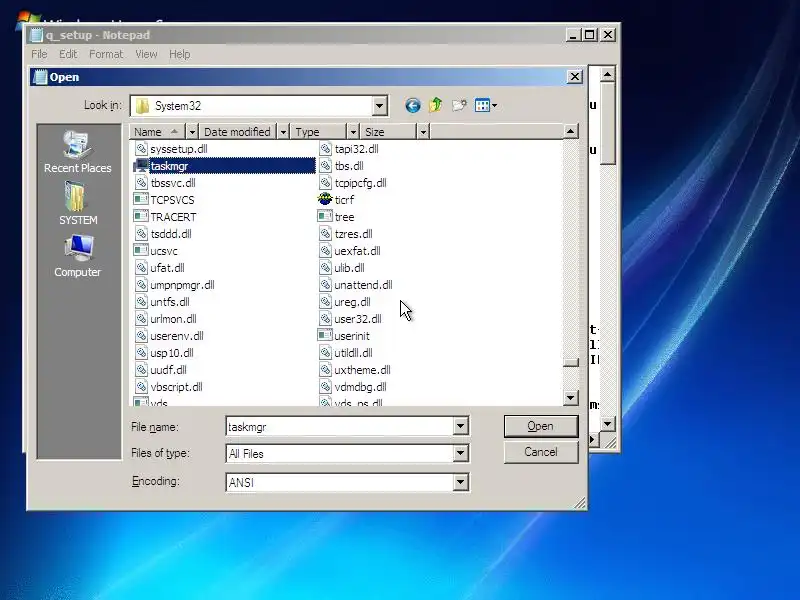Sort by Type column header
Screen dimensions: 800x600
tap(318, 132)
